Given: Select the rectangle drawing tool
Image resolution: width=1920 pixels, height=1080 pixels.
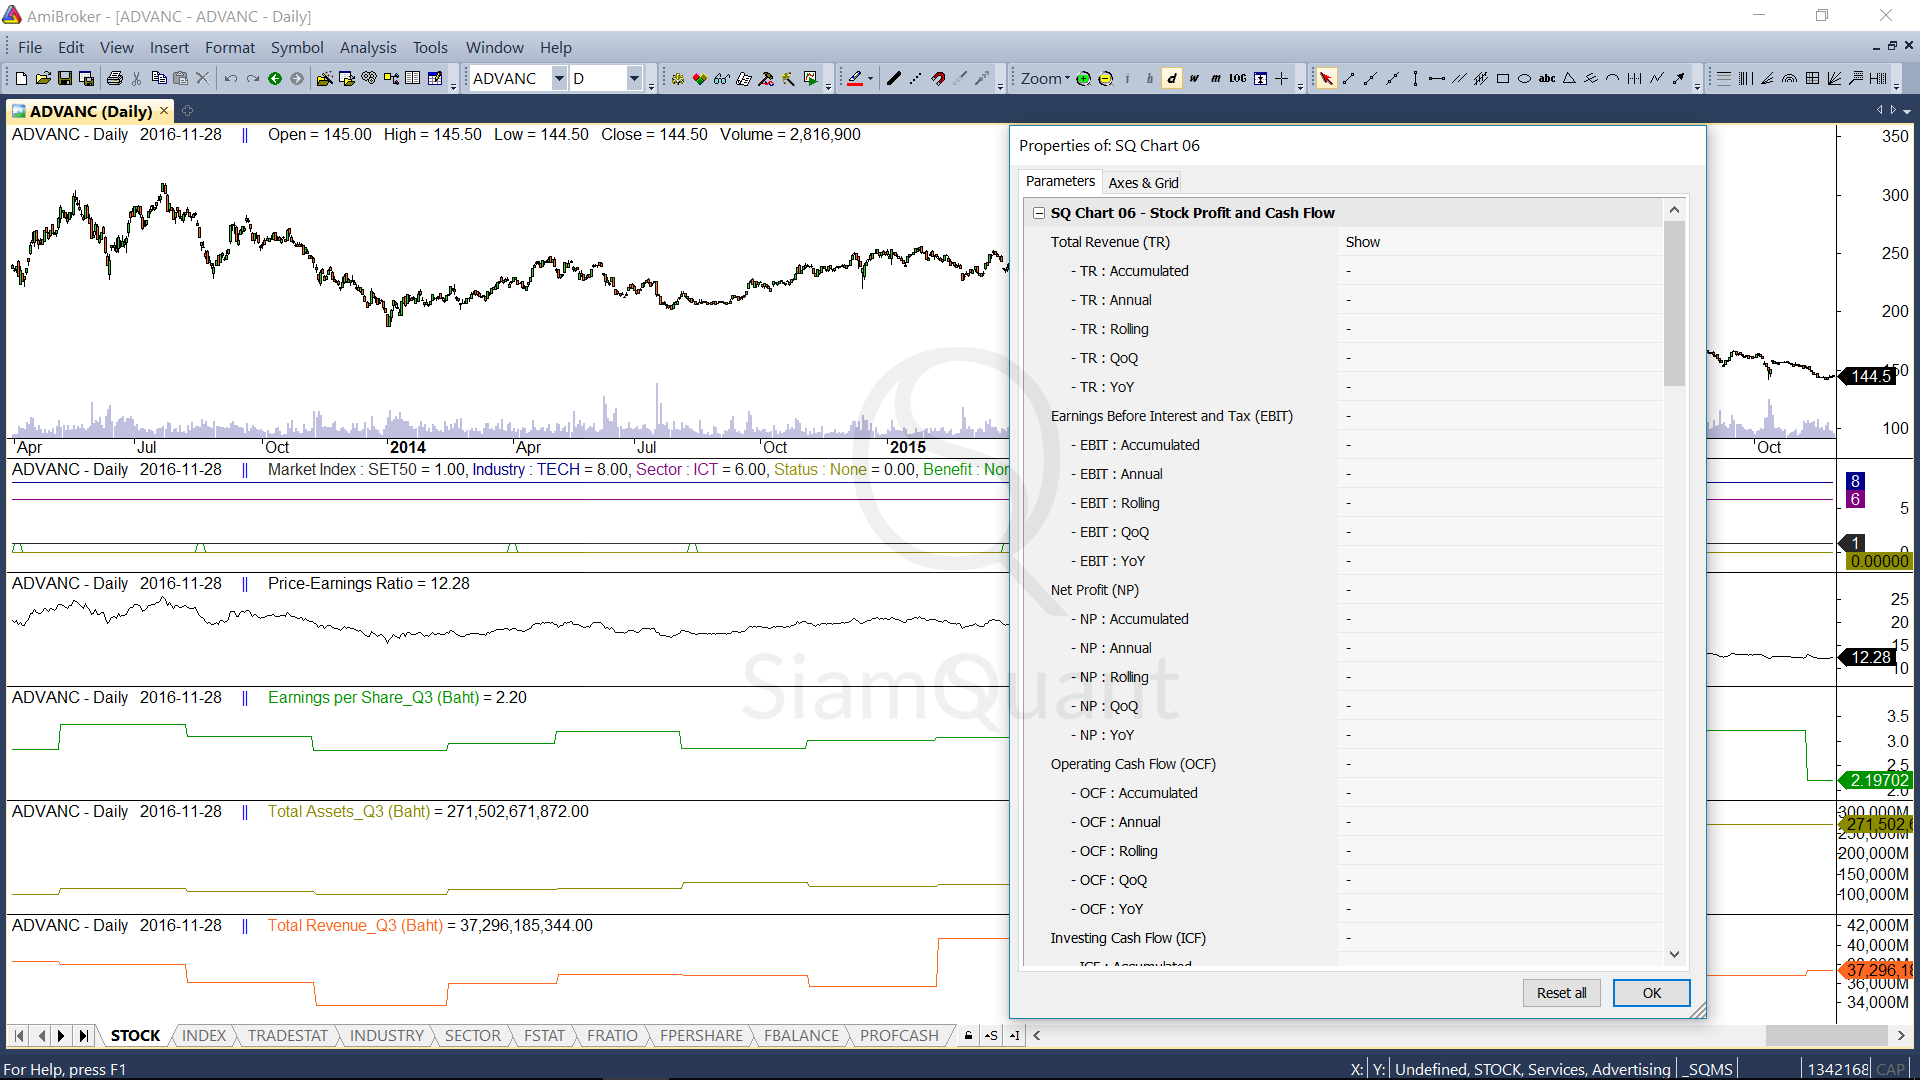Looking at the screenshot, I should 1502,79.
